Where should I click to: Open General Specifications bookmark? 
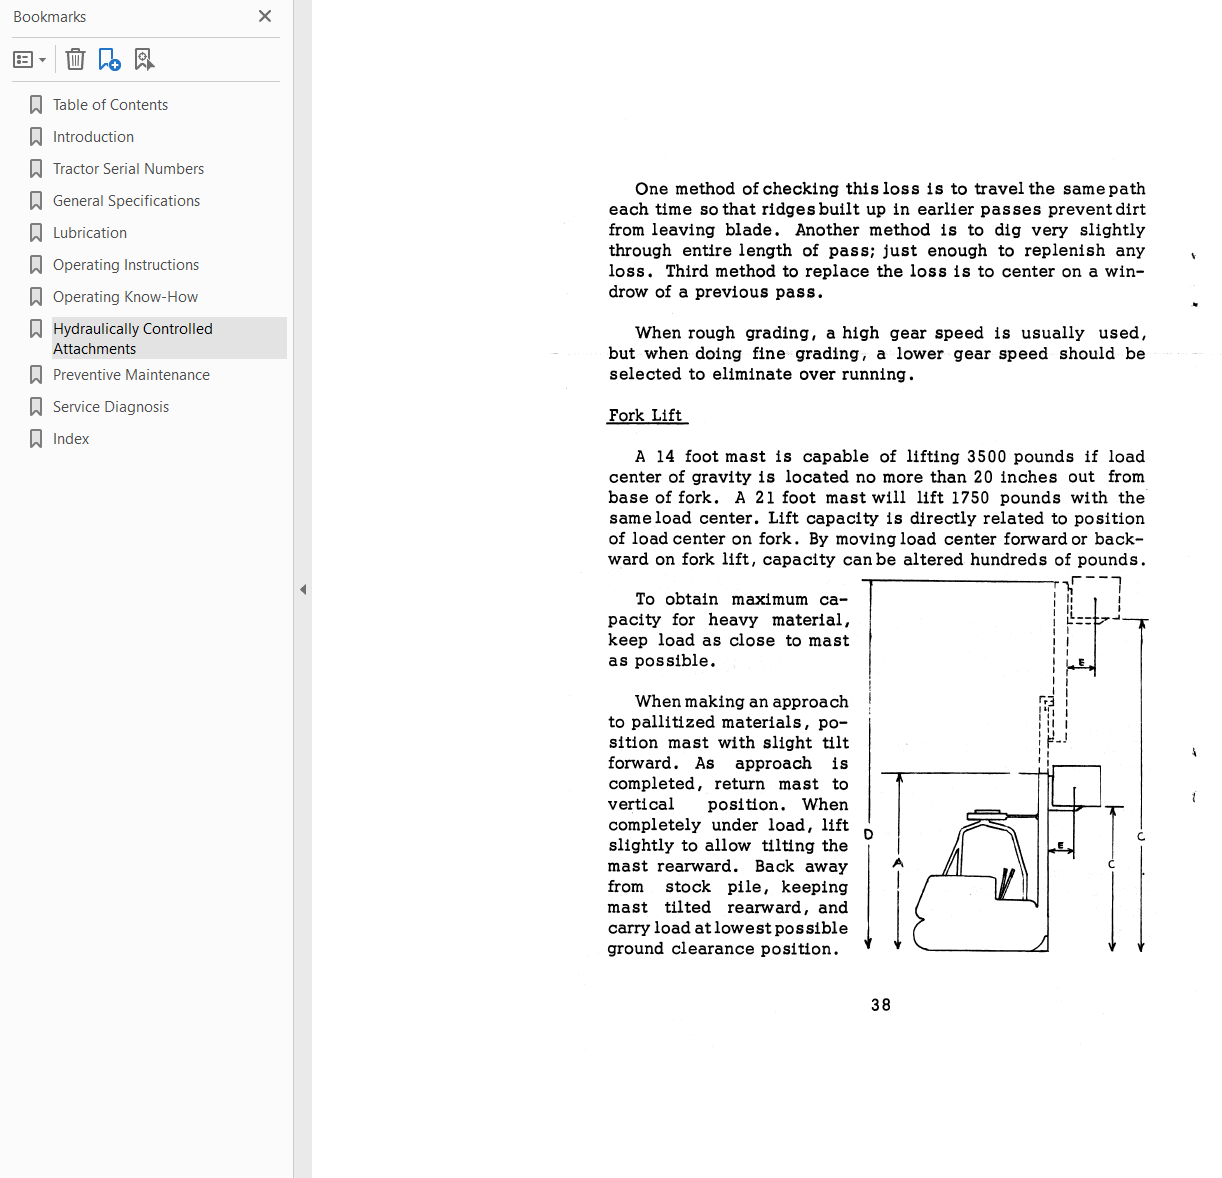click(x=126, y=201)
